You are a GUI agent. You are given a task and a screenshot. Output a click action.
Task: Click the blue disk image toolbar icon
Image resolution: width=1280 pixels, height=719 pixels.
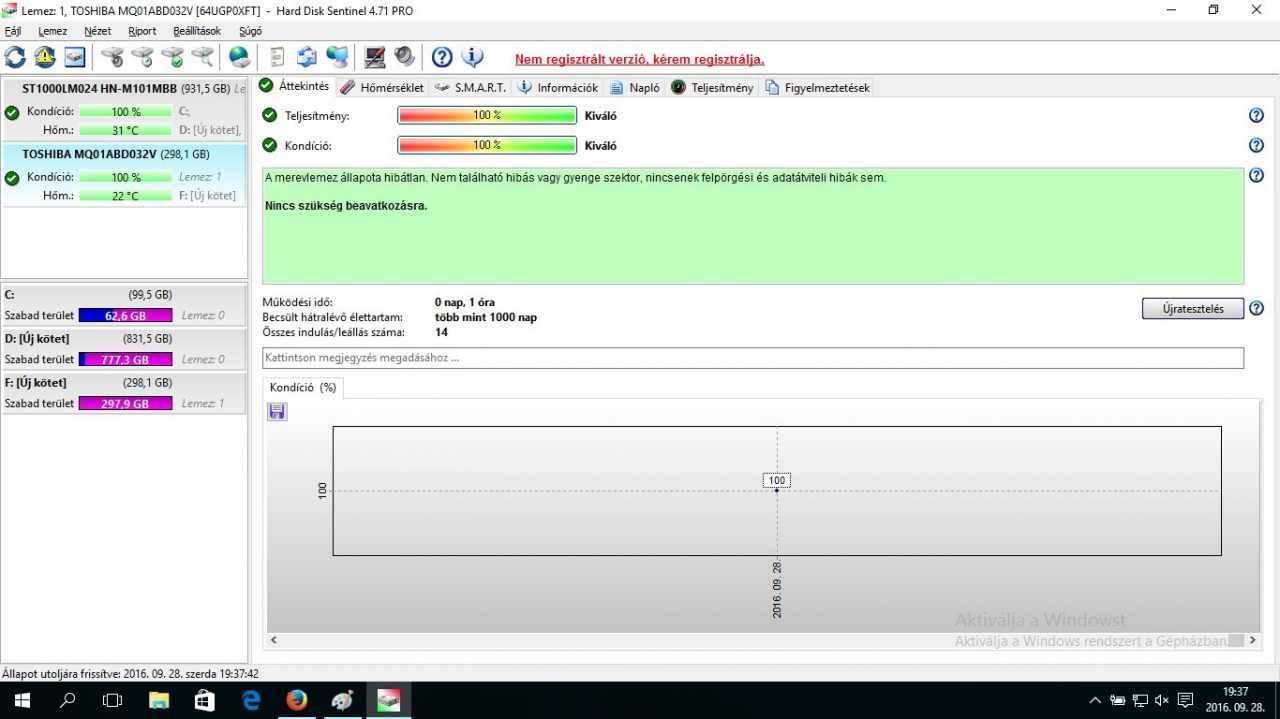[75, 57]
